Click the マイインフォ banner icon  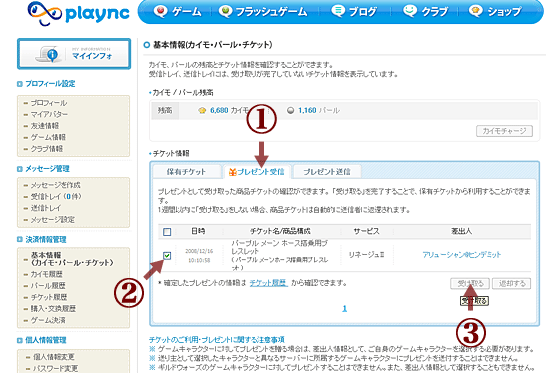(74, 54)
